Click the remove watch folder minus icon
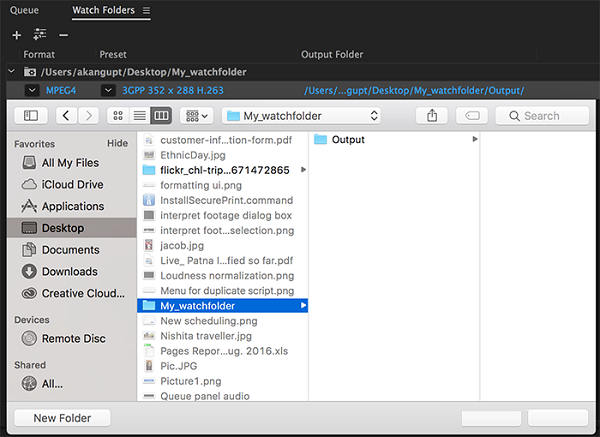600x437 pixels. [x=64, y=34]
